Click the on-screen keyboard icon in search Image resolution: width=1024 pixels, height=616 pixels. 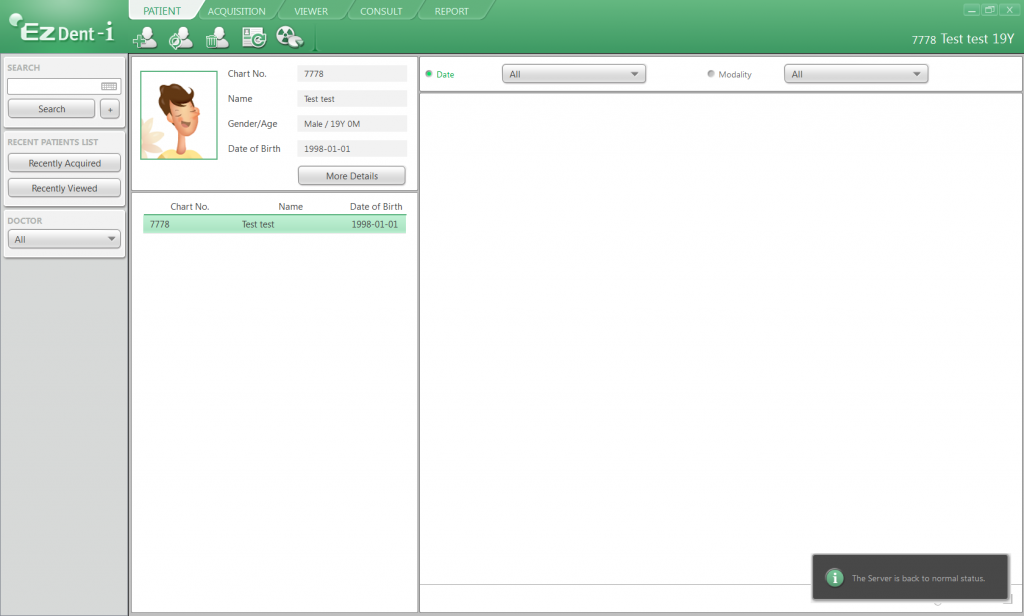point(109,87)
